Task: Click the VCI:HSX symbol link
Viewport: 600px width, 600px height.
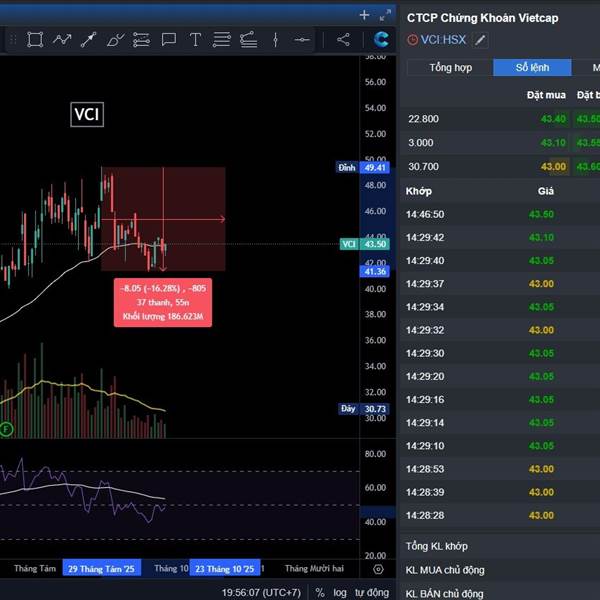Action: point(443,40)
